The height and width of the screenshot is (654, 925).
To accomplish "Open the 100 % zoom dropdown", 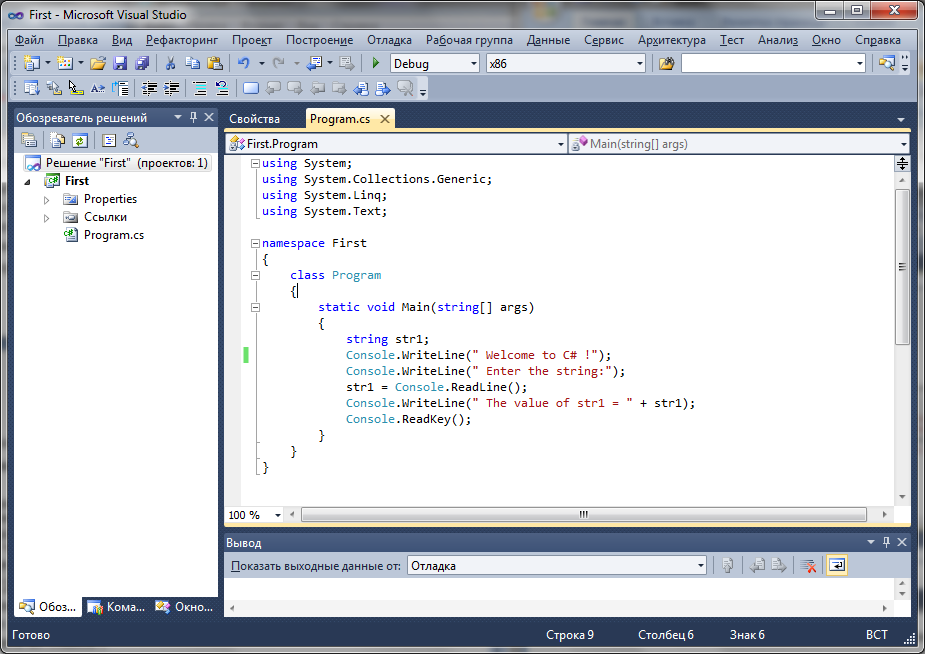I will coord(255,515).
